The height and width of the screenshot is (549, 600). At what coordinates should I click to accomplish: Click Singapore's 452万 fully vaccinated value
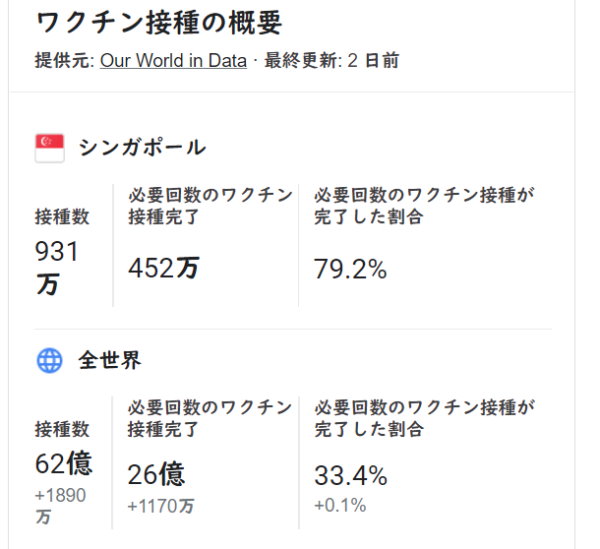click(x=163, y=269)
